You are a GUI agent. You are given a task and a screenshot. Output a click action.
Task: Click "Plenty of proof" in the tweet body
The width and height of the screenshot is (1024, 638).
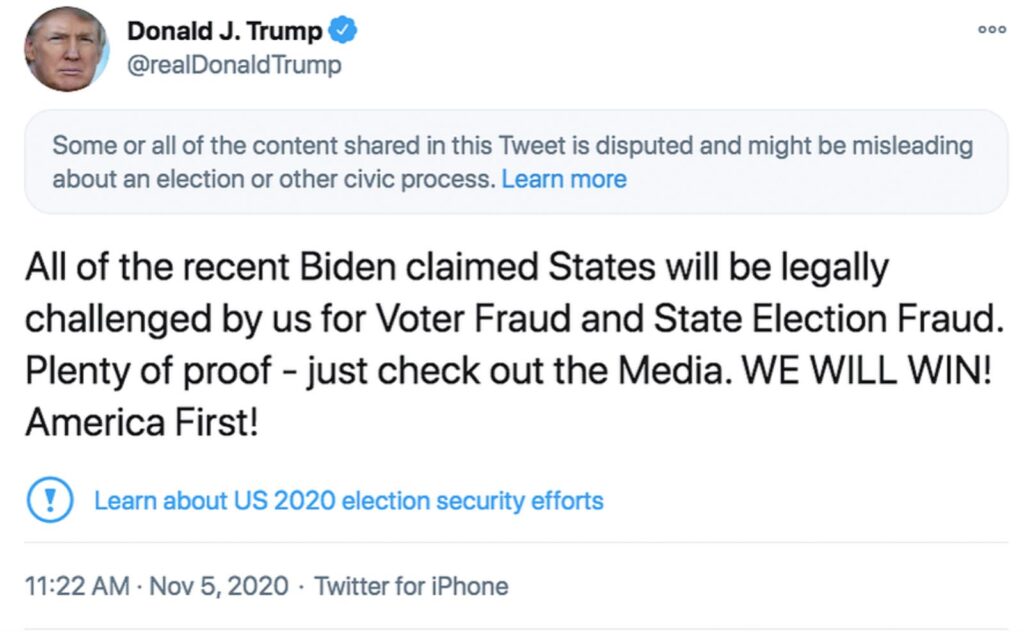[148, 370]
